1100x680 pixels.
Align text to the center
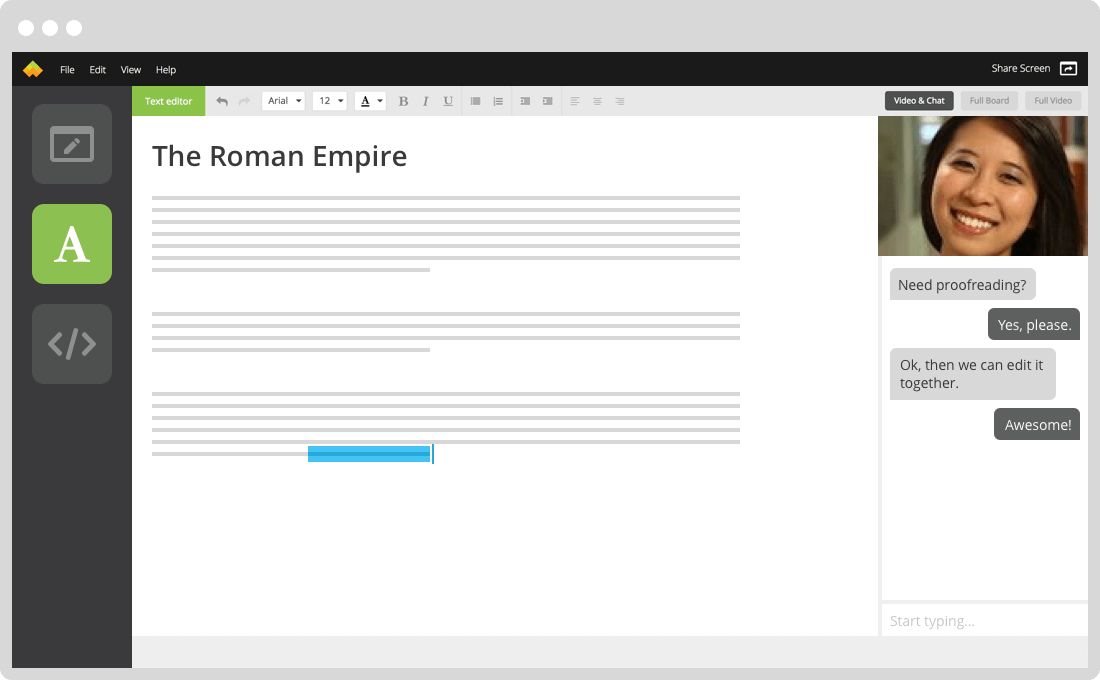tap(597, 101)
